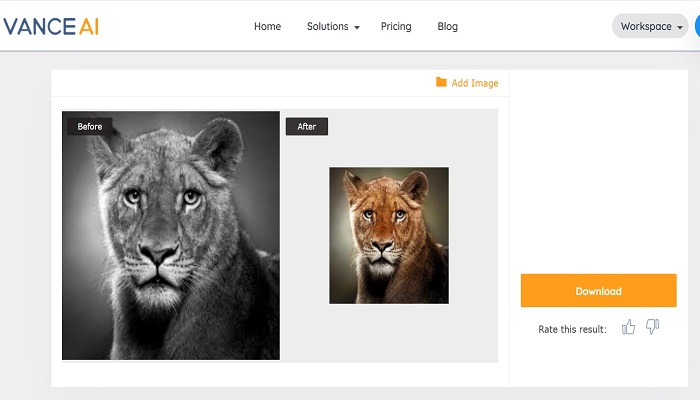Viewport: 700px width, 400px height.
Task: Select the Before label badge
Action: tap(90, 126)
